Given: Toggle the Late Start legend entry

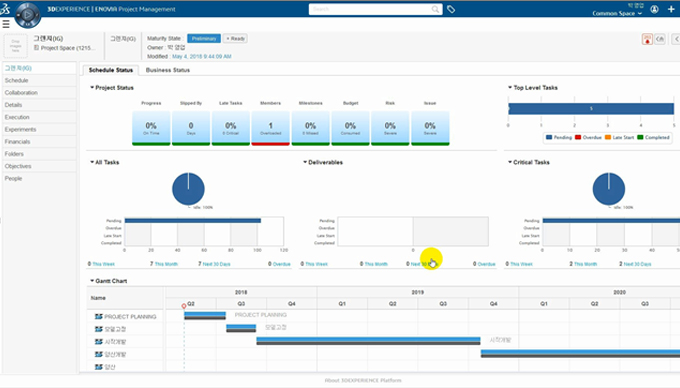Looking at the screenshot, I should pyautogui.click(x=619, y=137).
